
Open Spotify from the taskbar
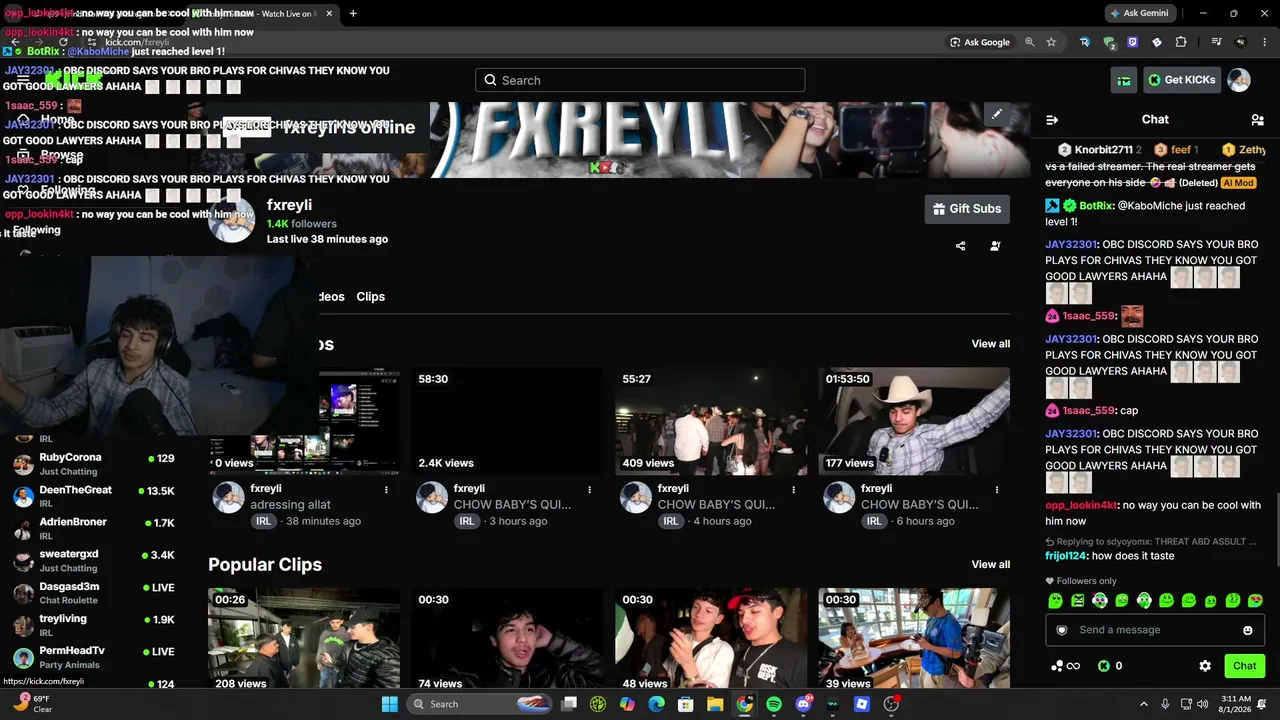tap(774, 704)
